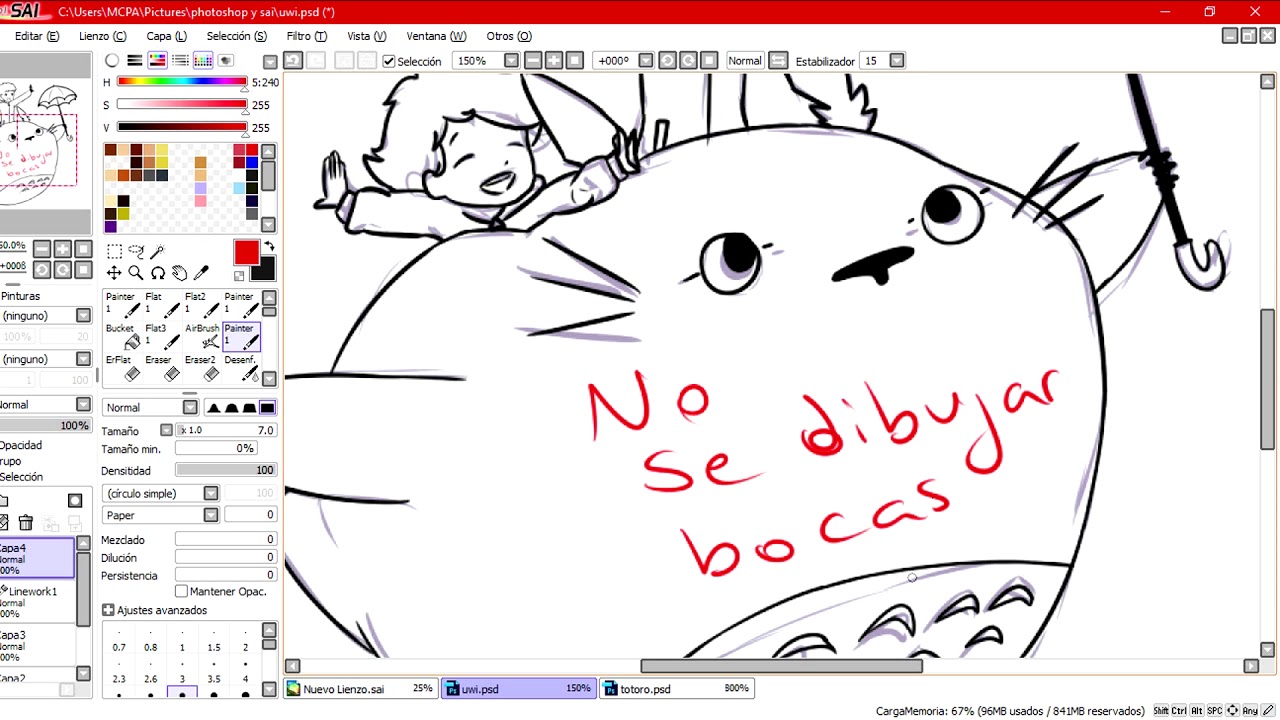Open the Paper texture dropdown
The width and height of the screenshot is (1280, 720).
[211, 515]
